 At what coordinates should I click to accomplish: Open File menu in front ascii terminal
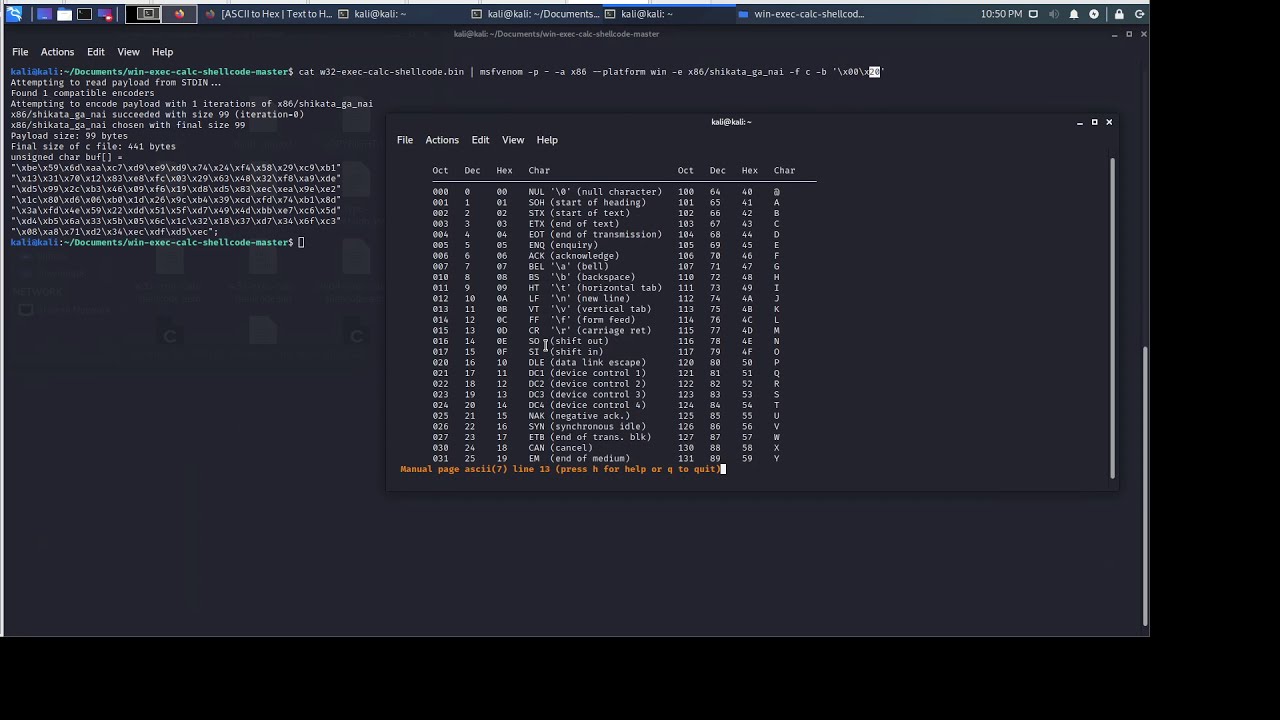pyautogui.click(x=405, y=140)
